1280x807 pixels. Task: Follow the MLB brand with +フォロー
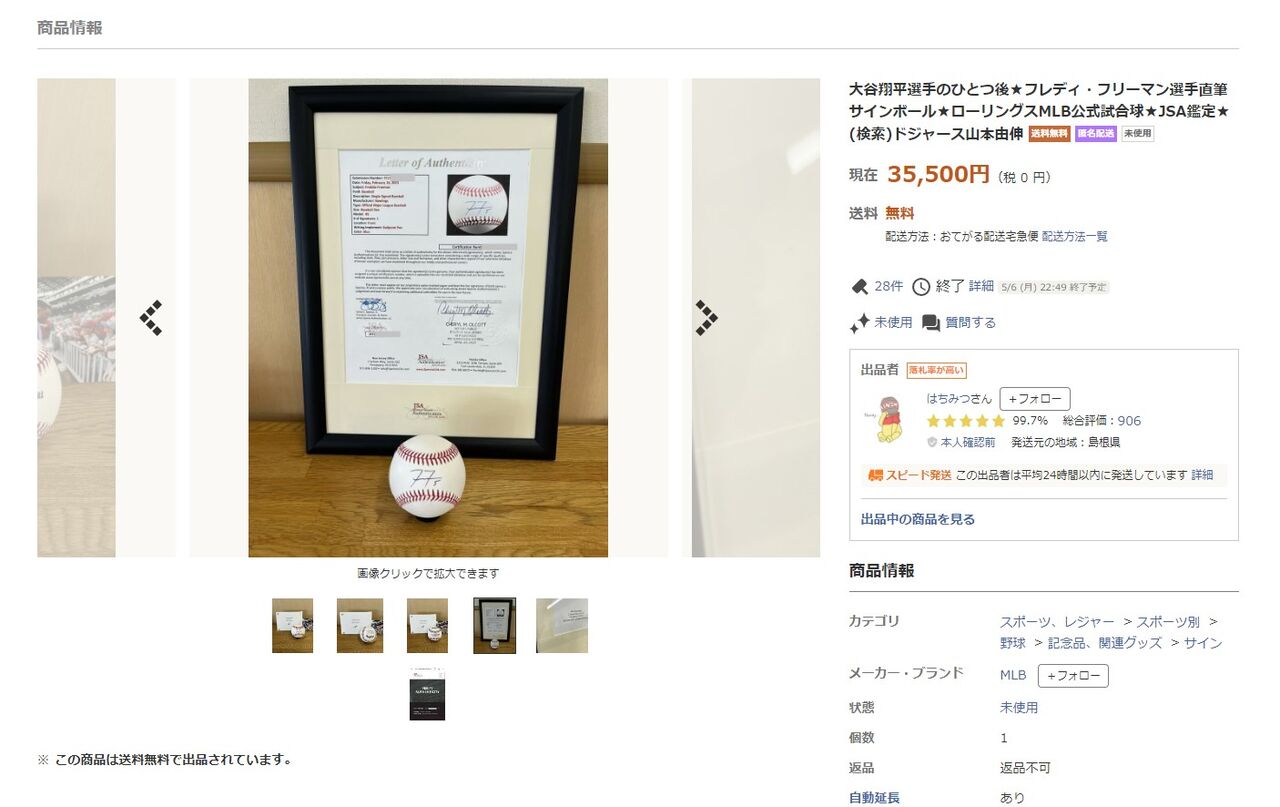pos(1073,676)
